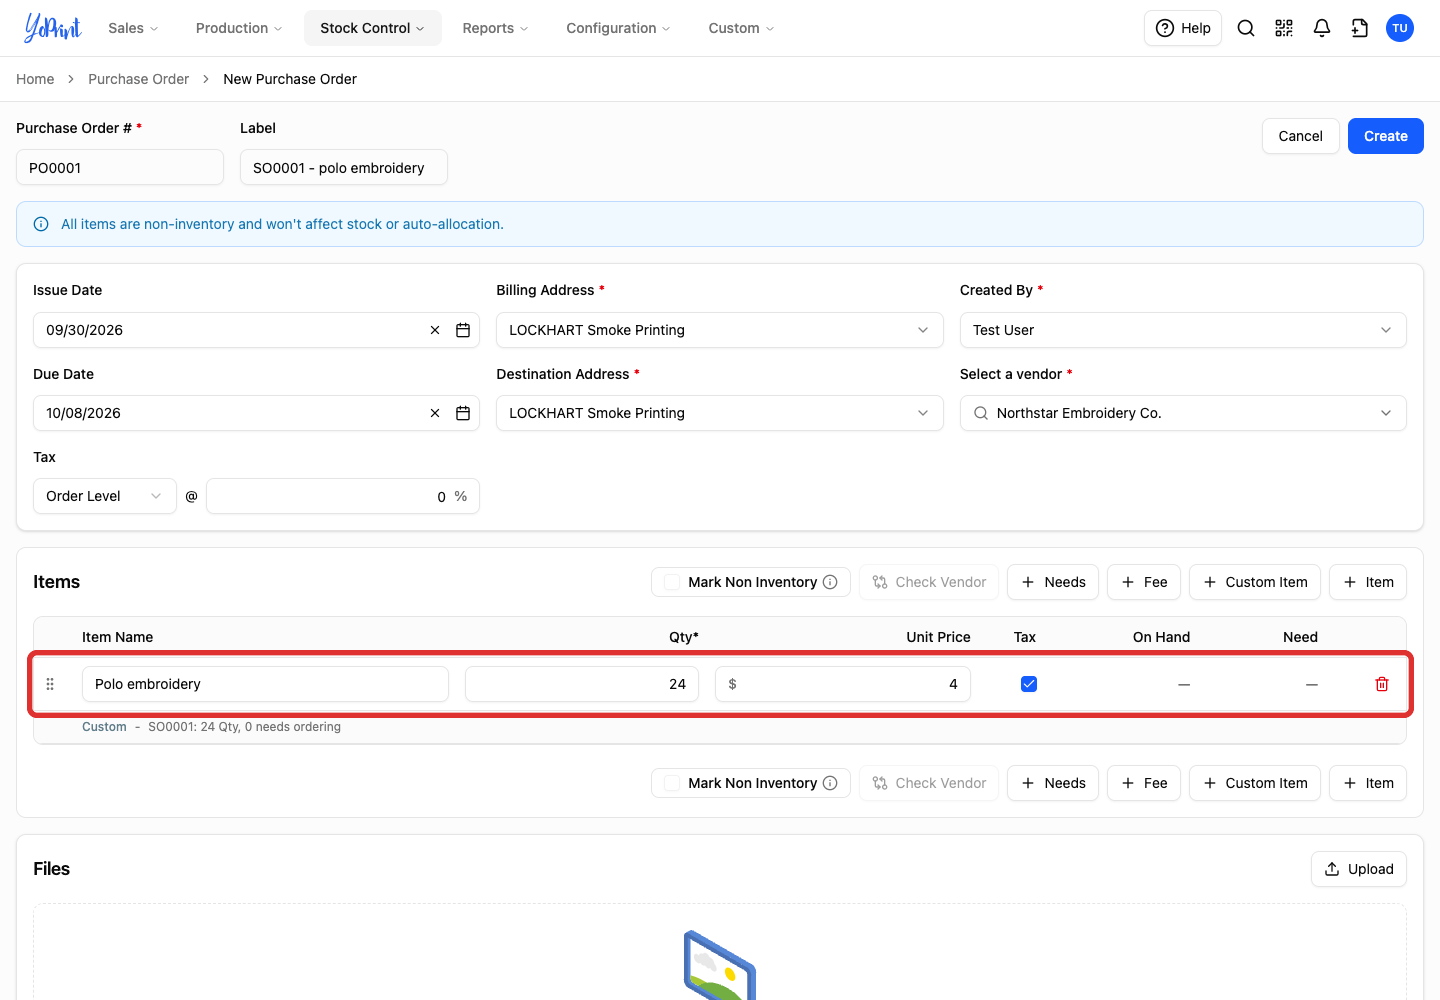
Task: Check the top Mark Non Inventory box
Action: [x=672, y=582]
